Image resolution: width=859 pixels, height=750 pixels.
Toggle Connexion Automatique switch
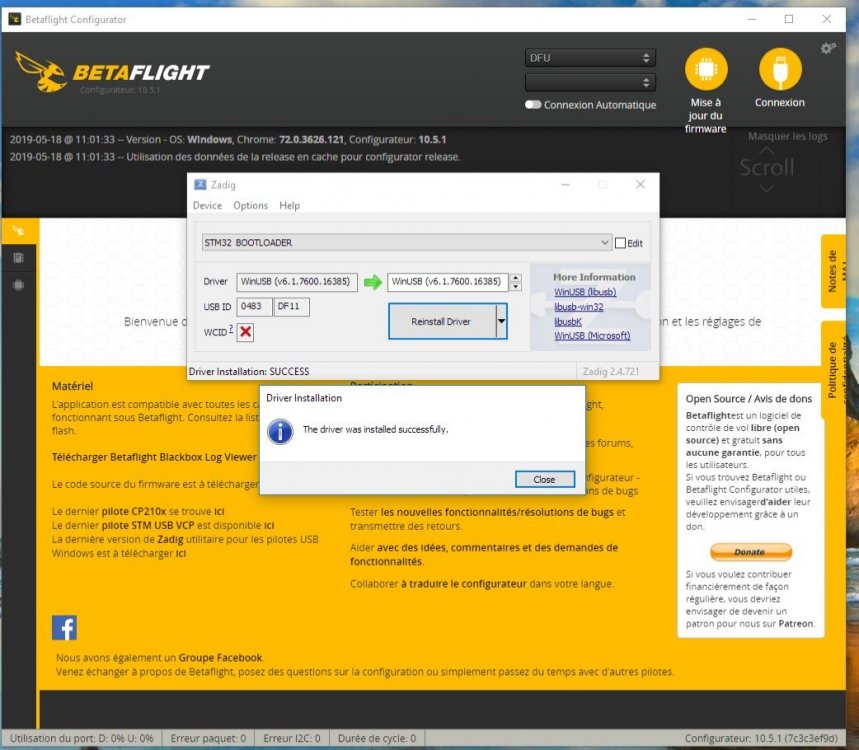[532, 105]
